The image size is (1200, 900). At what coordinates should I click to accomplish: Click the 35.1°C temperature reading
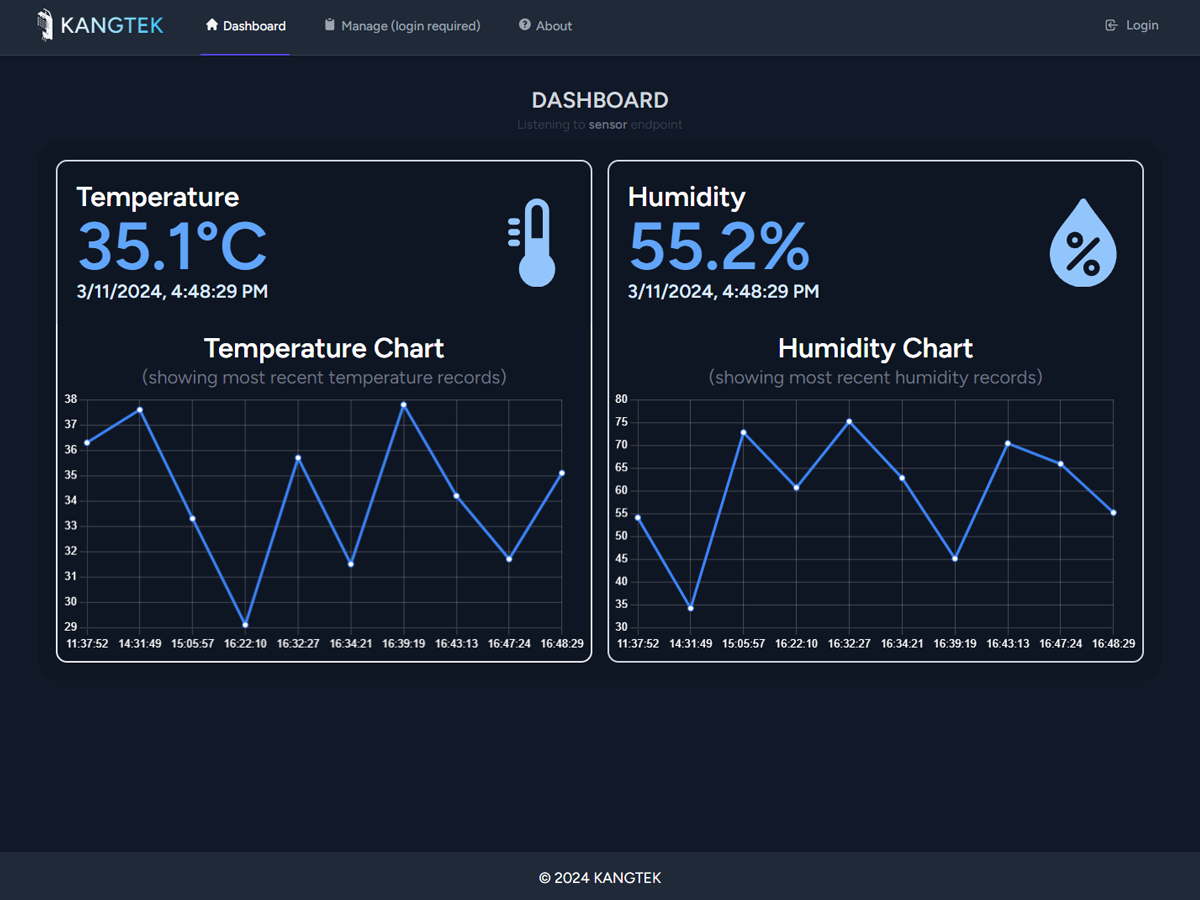pos(172,247)
